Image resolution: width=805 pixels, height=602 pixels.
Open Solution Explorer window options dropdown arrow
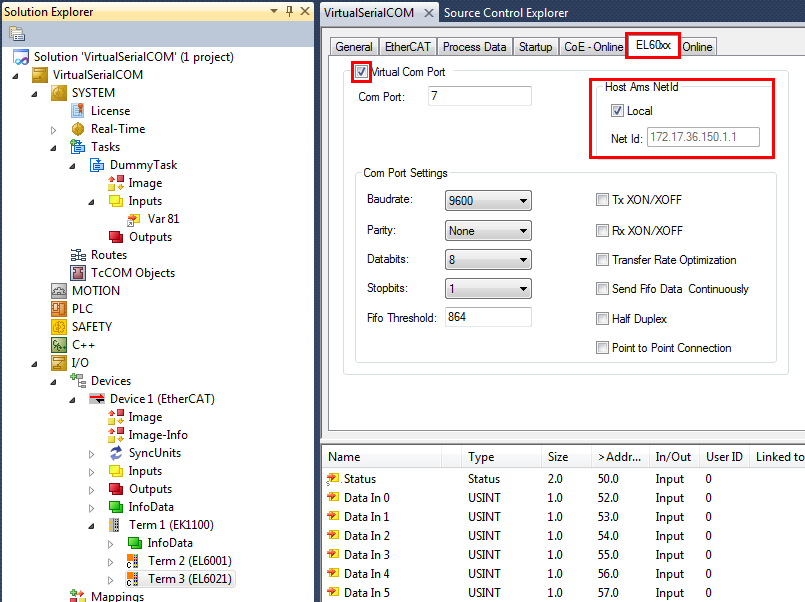click(274, 11)
